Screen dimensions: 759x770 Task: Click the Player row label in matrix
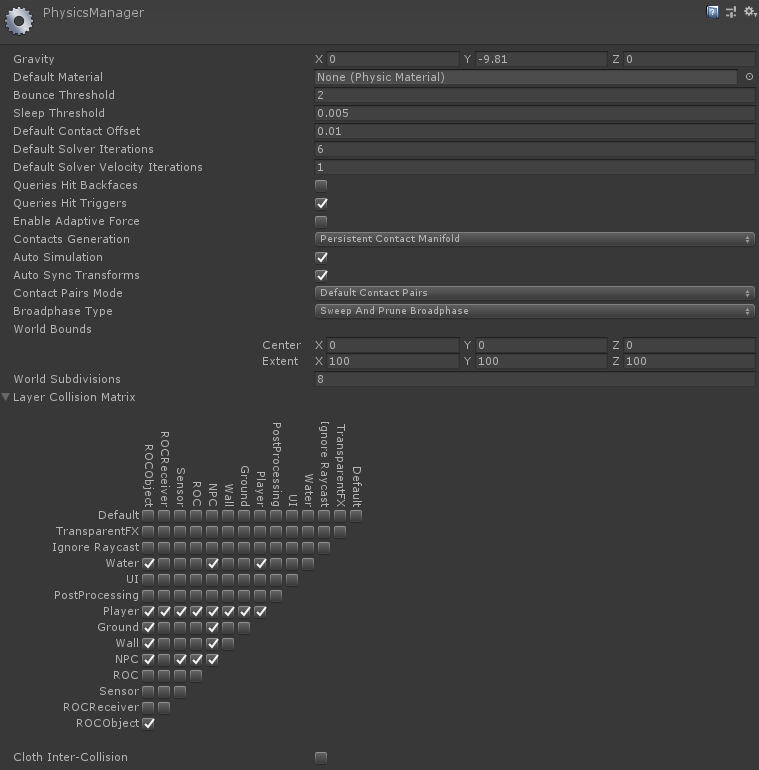tap(121, 611)
